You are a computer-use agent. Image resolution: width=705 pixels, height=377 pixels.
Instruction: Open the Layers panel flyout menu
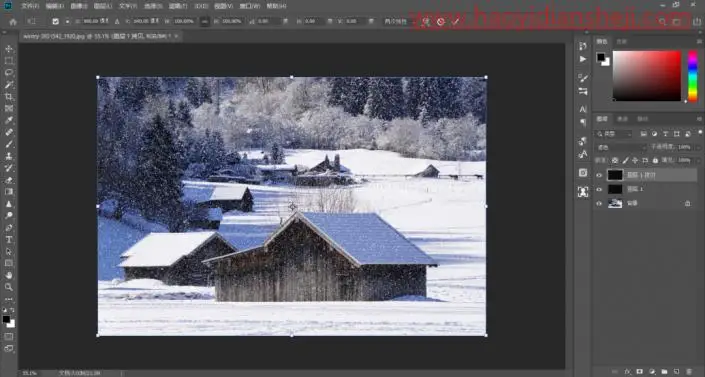pyautogui.click(x=699, y=119)
